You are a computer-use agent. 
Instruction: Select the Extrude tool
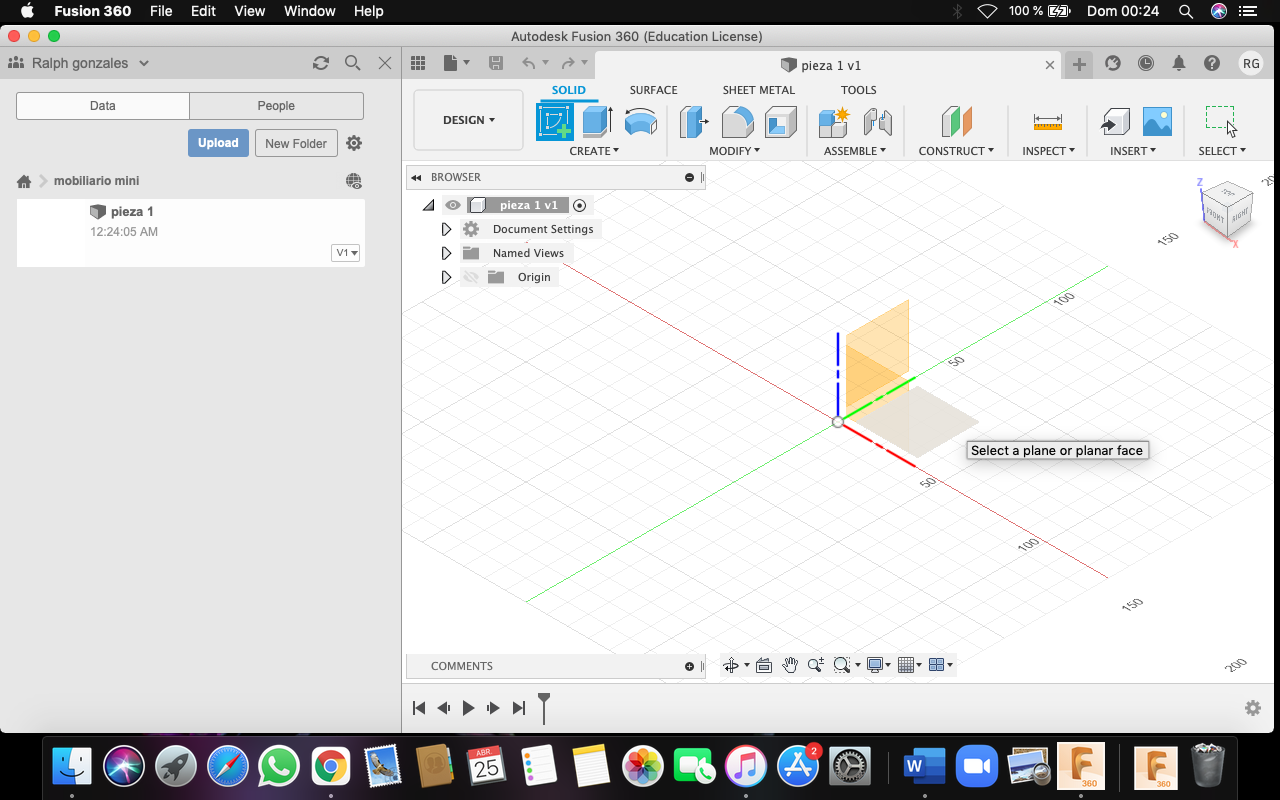point(597,122)
